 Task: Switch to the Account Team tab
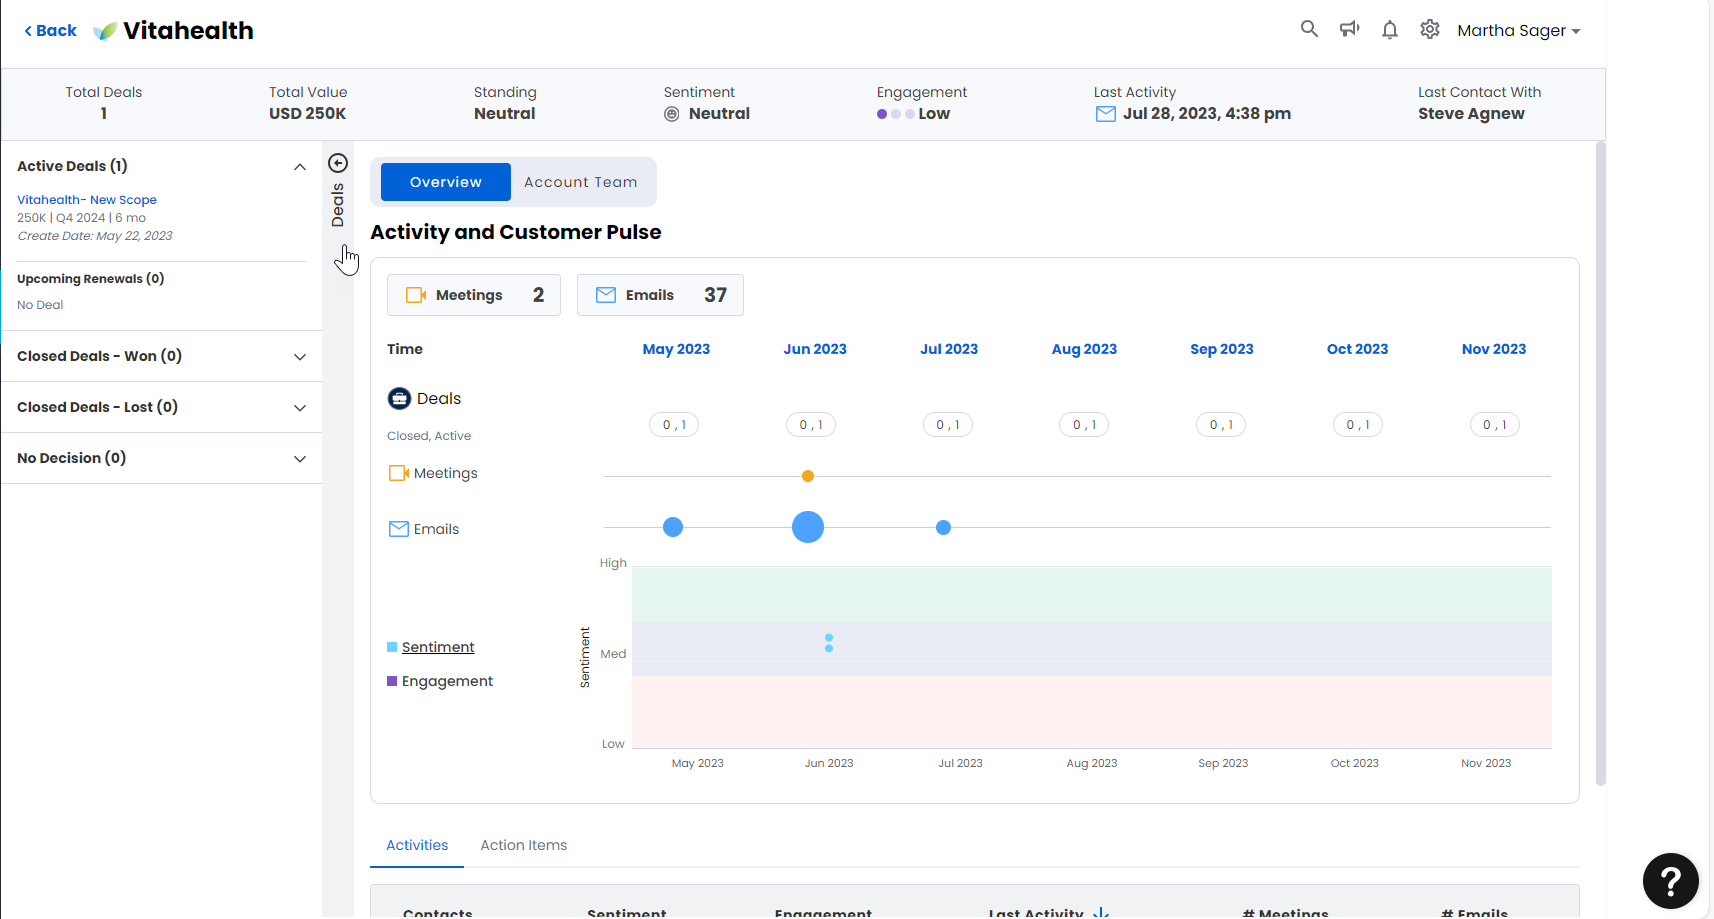tap(580, 182)
